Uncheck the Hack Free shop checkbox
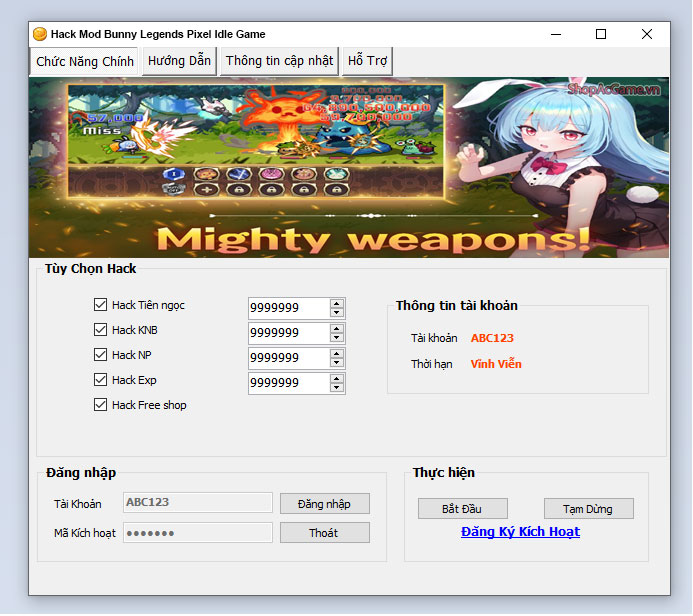 100,405
